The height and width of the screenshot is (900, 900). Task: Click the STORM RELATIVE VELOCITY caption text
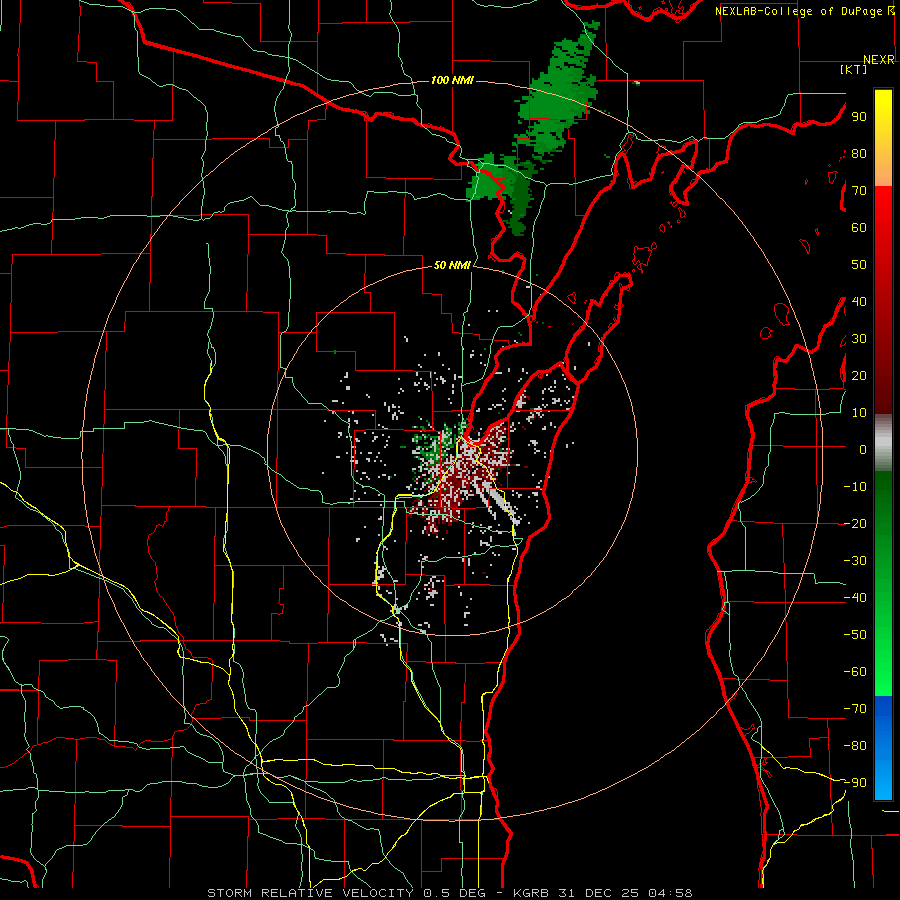tap(310, 893)
